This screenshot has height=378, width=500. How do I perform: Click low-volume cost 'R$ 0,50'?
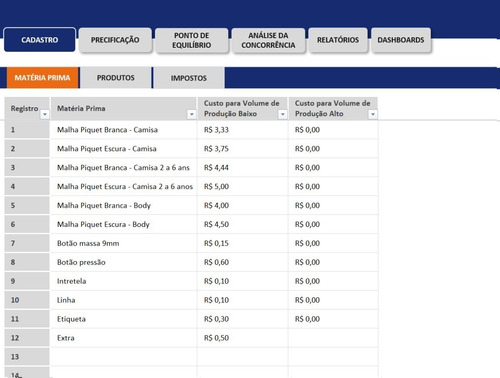pos(243,338)
